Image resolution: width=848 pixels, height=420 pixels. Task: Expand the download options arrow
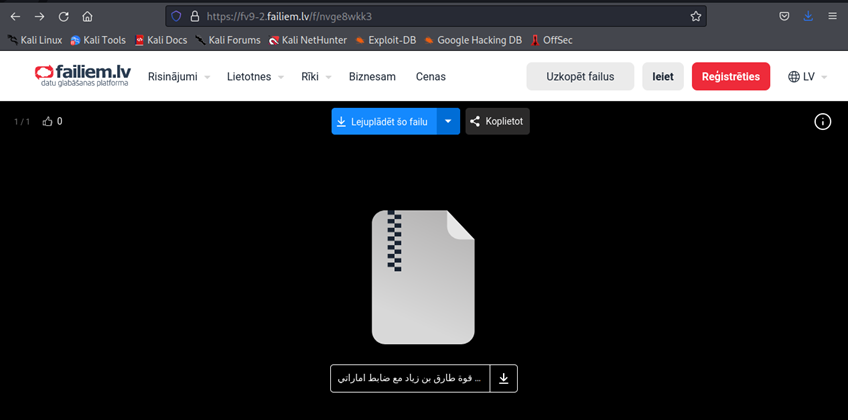448,122
